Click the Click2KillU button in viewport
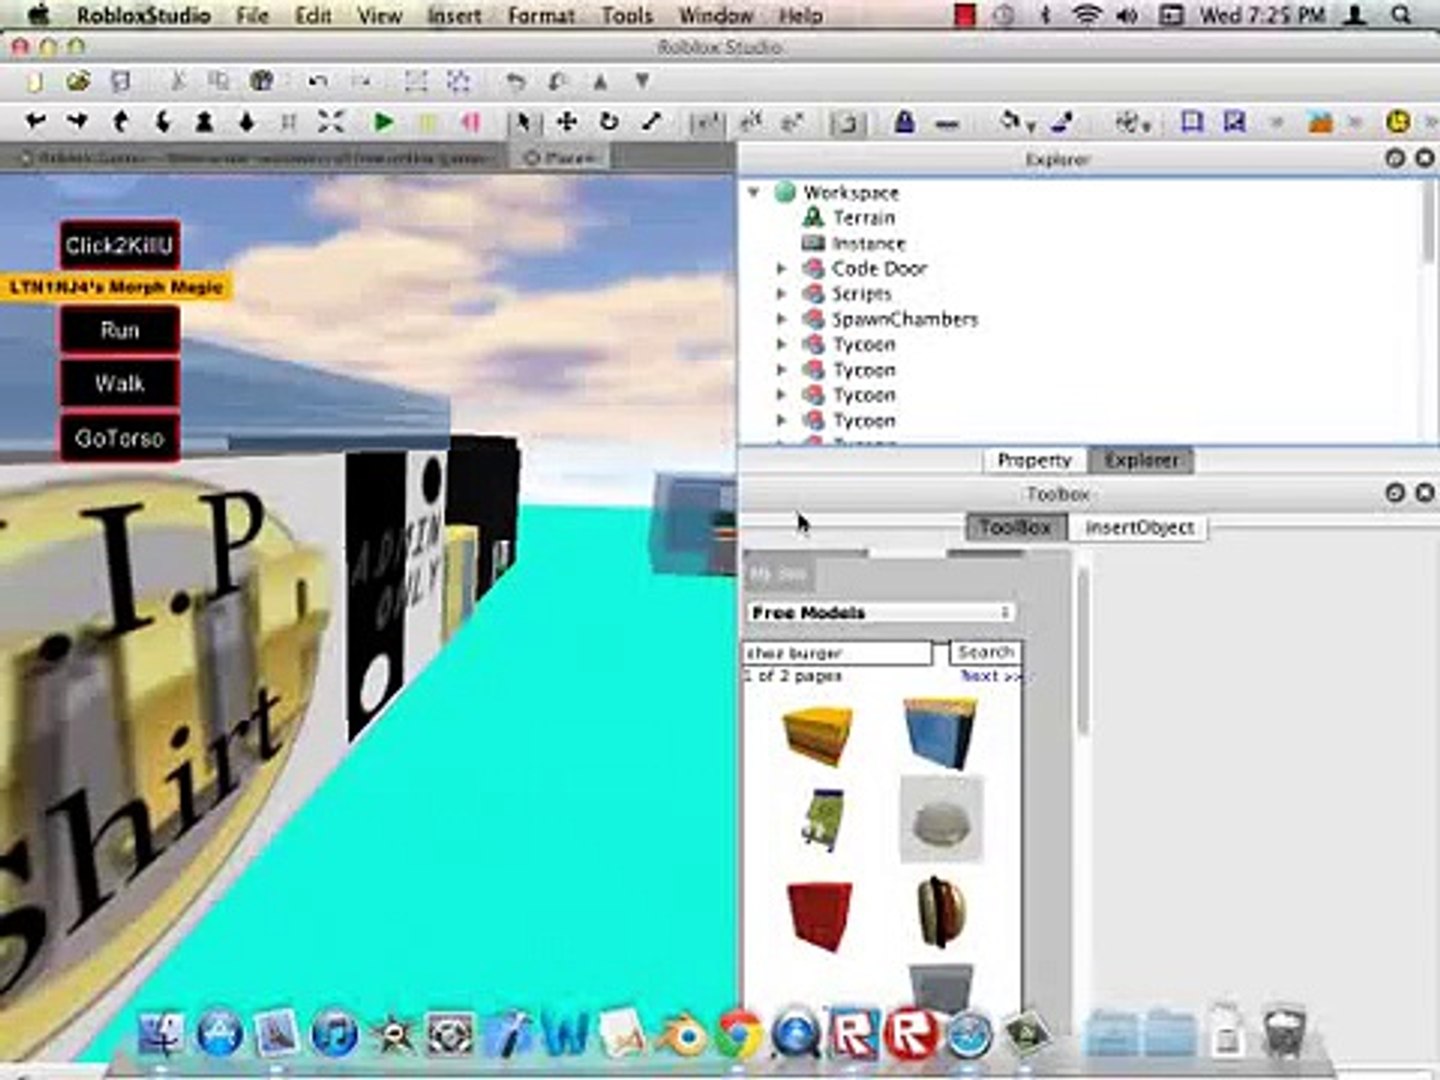This screenshot has height=1080, width=1440. (119, 245)
